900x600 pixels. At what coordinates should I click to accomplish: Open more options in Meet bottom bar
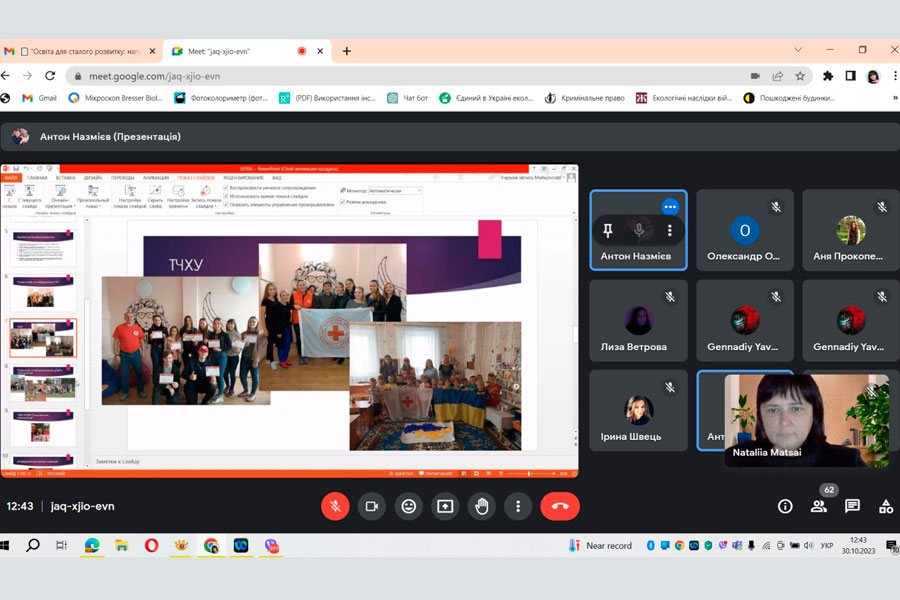tap(518, 506)
